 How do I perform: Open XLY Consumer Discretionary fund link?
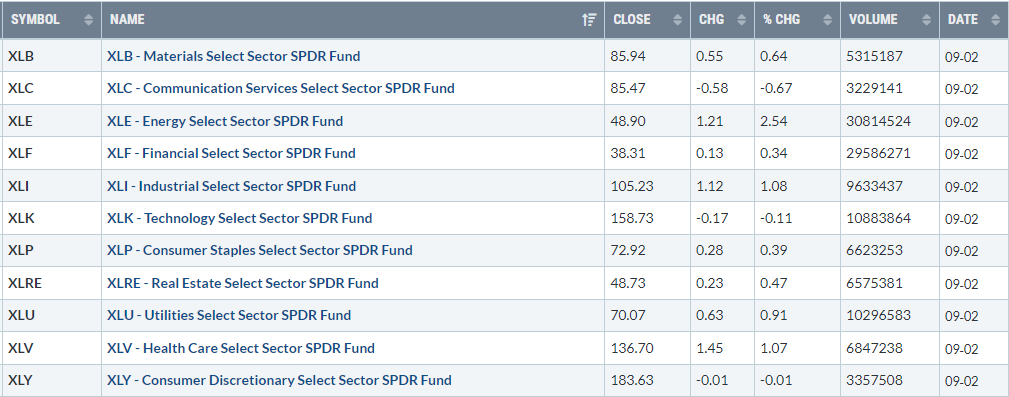pyautogui.click(x=279, y=380)
